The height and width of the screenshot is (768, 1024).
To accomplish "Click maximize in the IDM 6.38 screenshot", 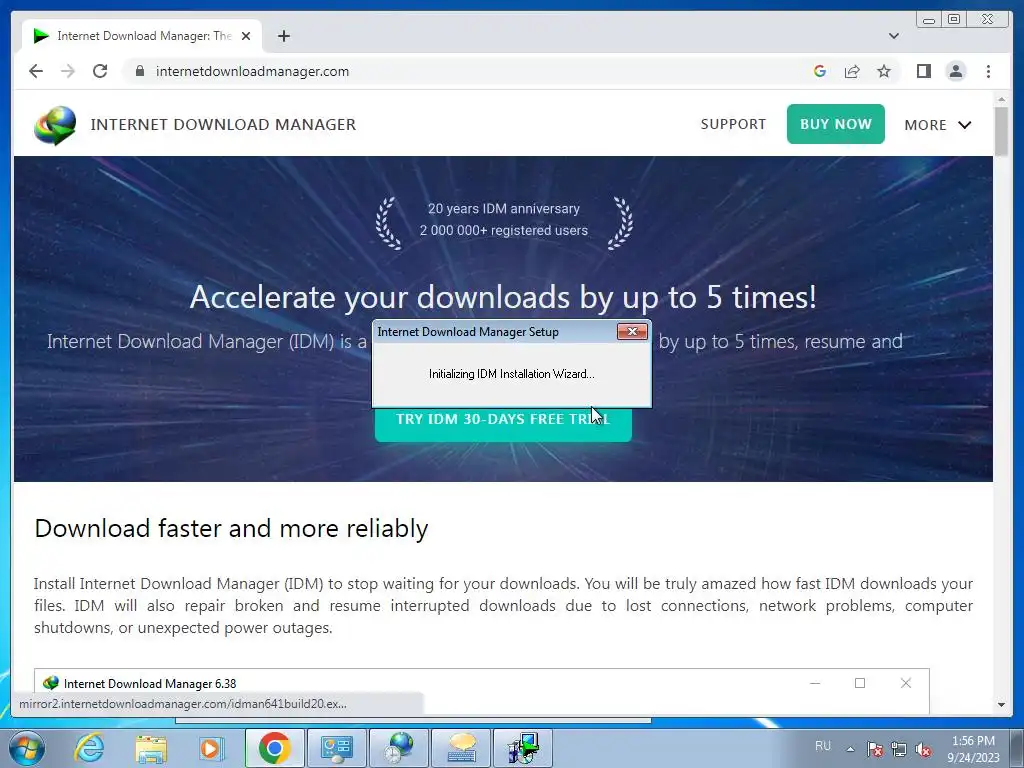I will click(x=860, y=683).
